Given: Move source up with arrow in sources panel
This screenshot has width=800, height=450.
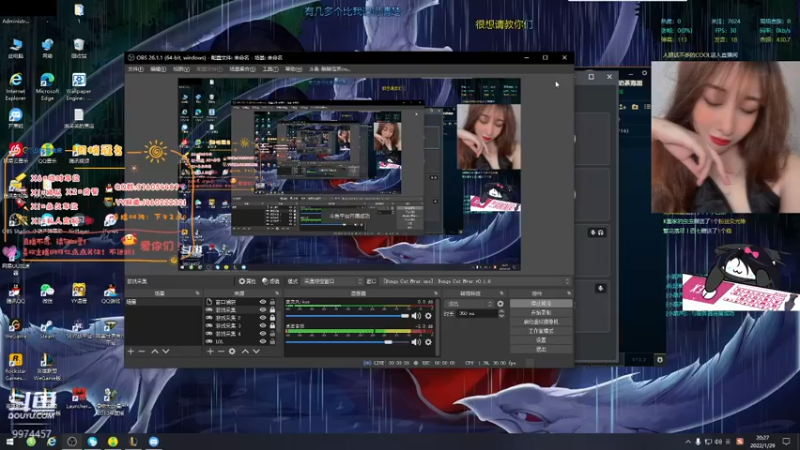Looking at the screenshot, I should coord(245,351).
